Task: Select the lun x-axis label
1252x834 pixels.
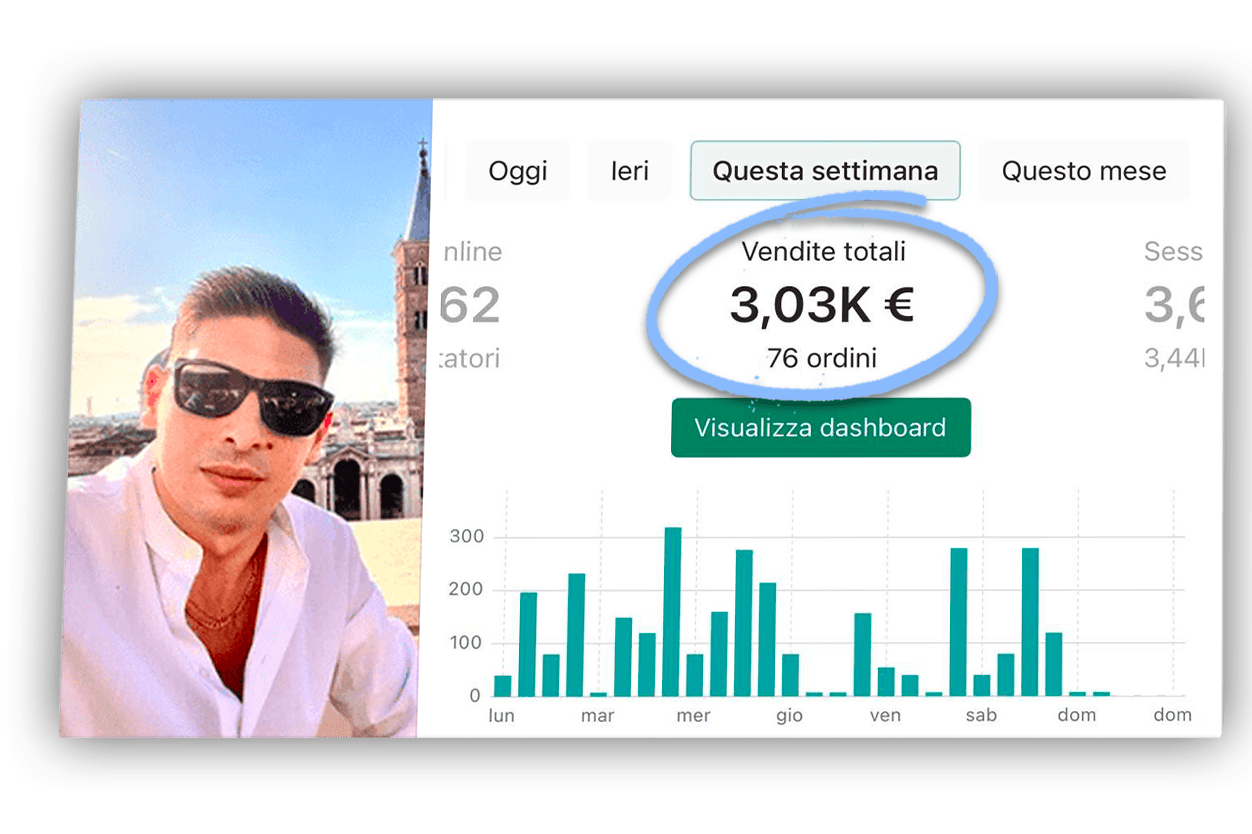Action: tap(501, 715)
